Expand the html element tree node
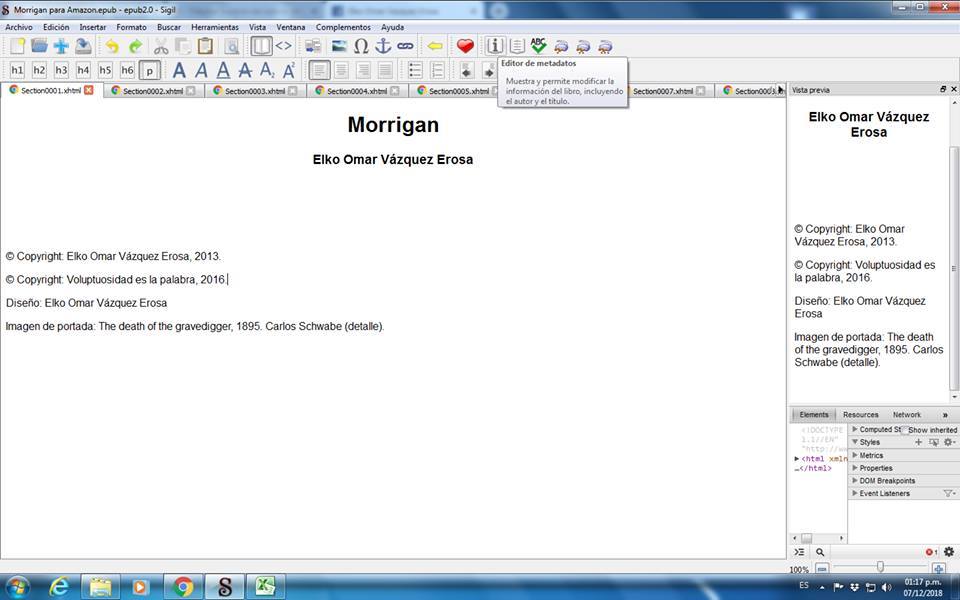The height and width of the screenshot is (600, 960). 797,459
